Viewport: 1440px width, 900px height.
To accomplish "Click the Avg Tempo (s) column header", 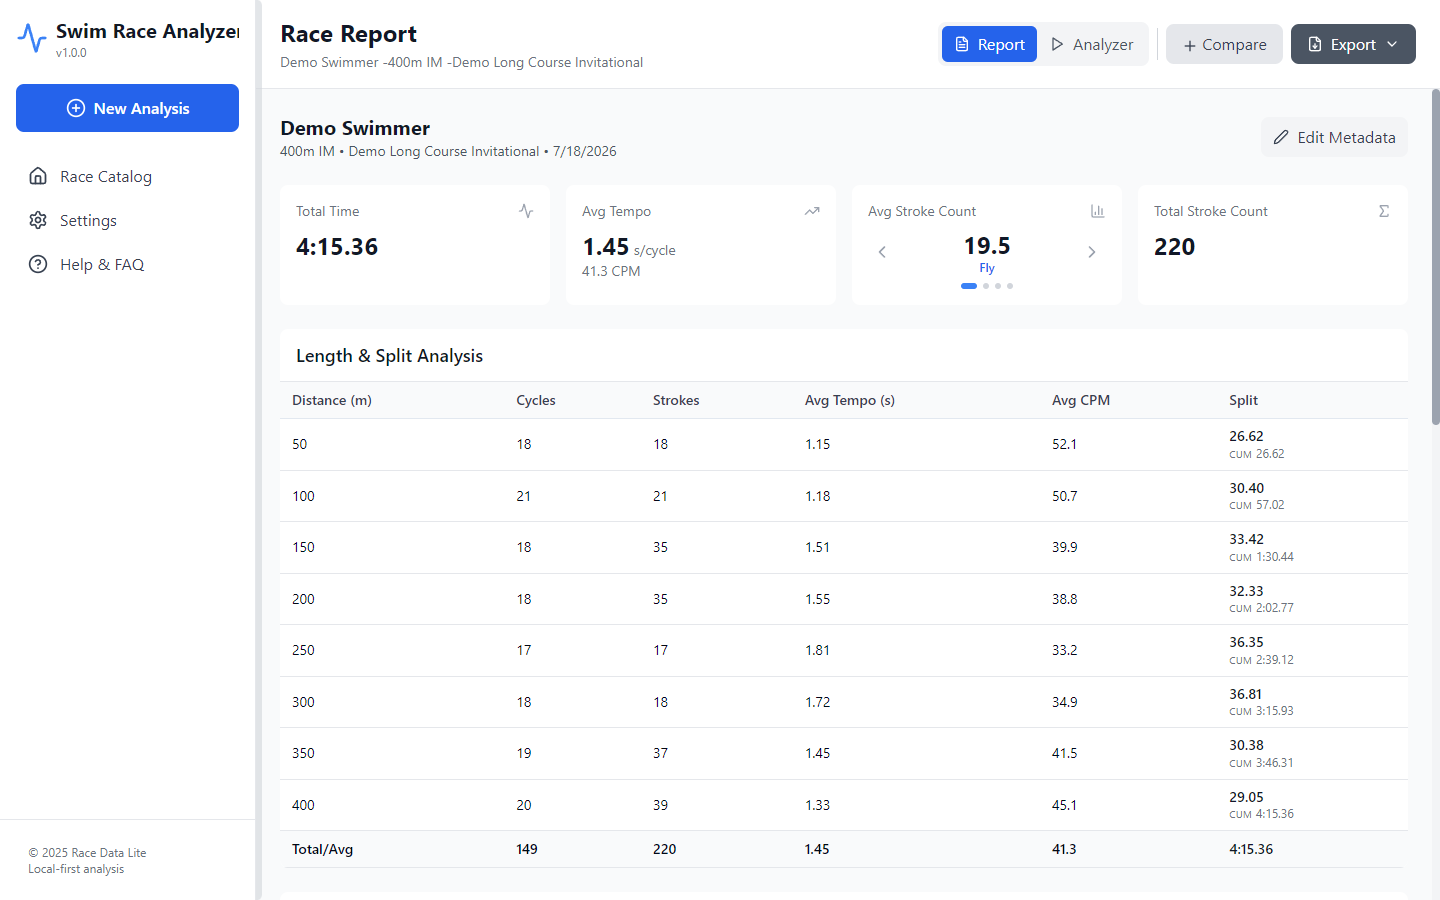I will [x=850, y=400].
